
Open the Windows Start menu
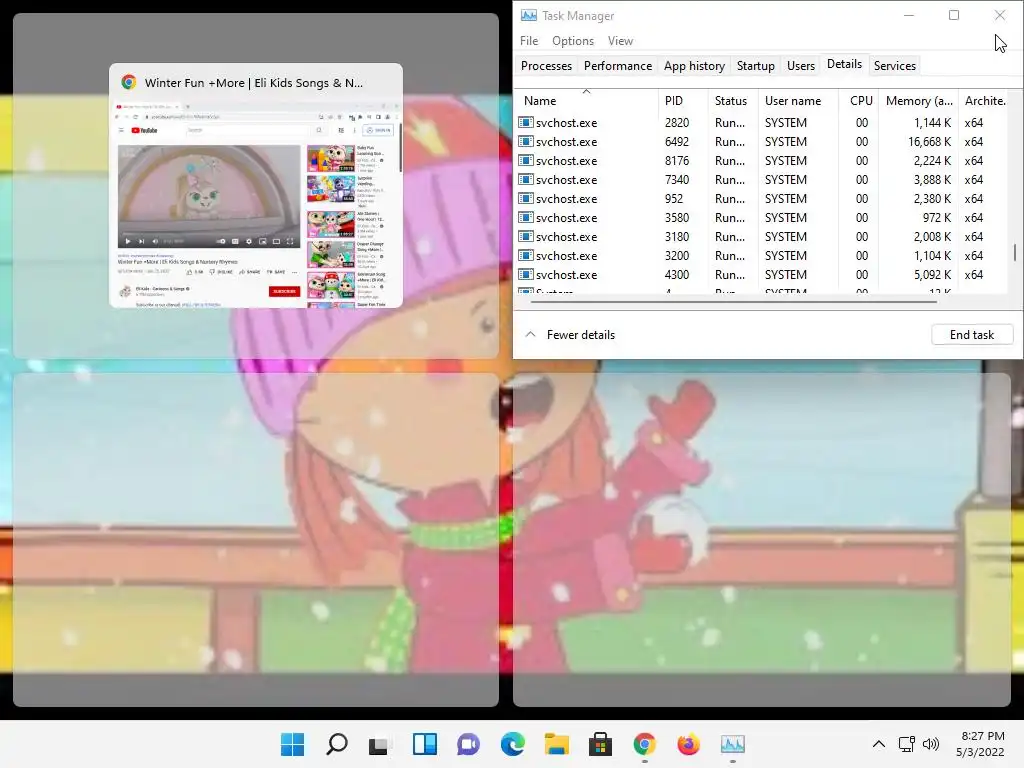[292, 744]
